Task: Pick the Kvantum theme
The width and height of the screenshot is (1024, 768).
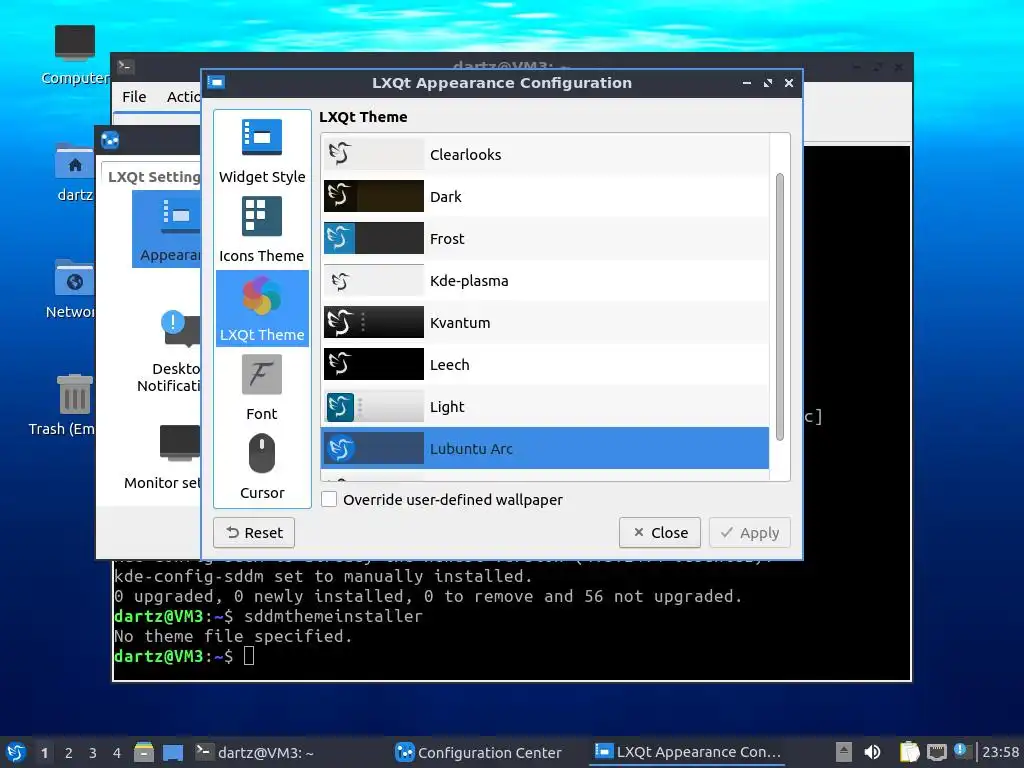Action: (x=545, y=323)
